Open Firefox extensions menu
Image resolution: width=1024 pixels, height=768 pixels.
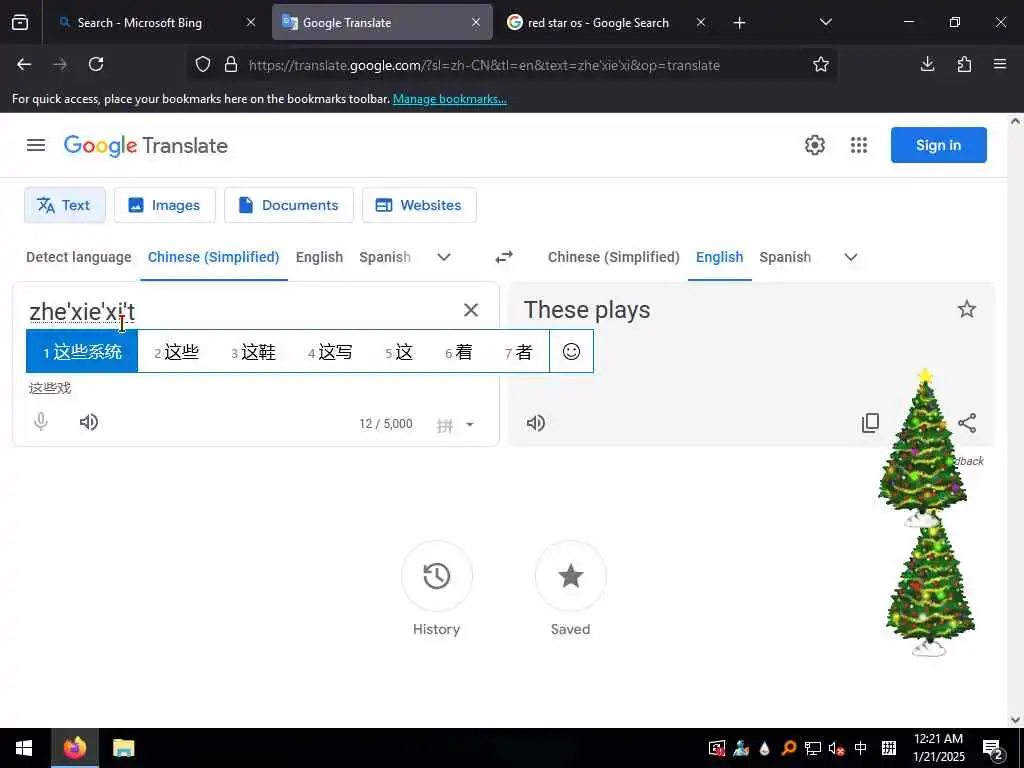(964, 64)
